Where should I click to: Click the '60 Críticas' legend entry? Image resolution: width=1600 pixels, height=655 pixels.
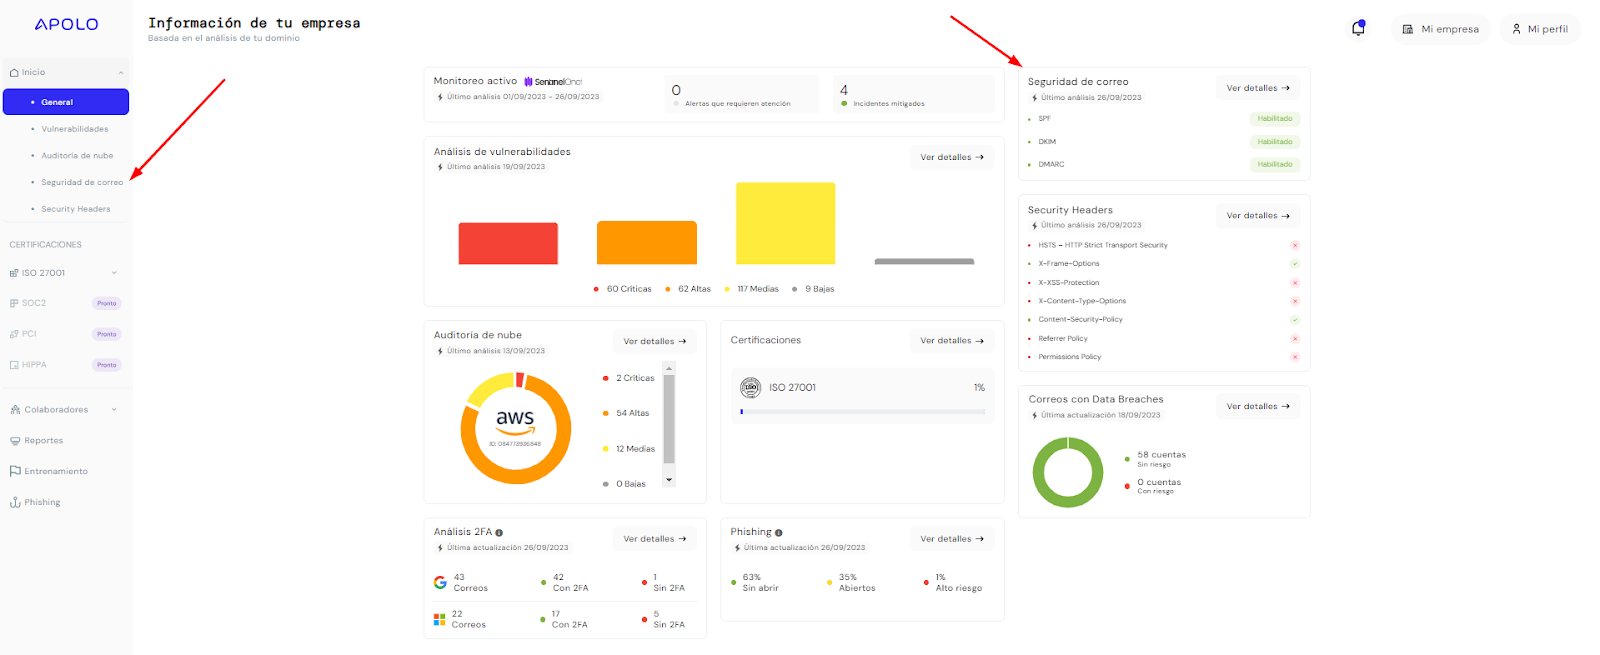pyautogui.click(x=623, y=289)
